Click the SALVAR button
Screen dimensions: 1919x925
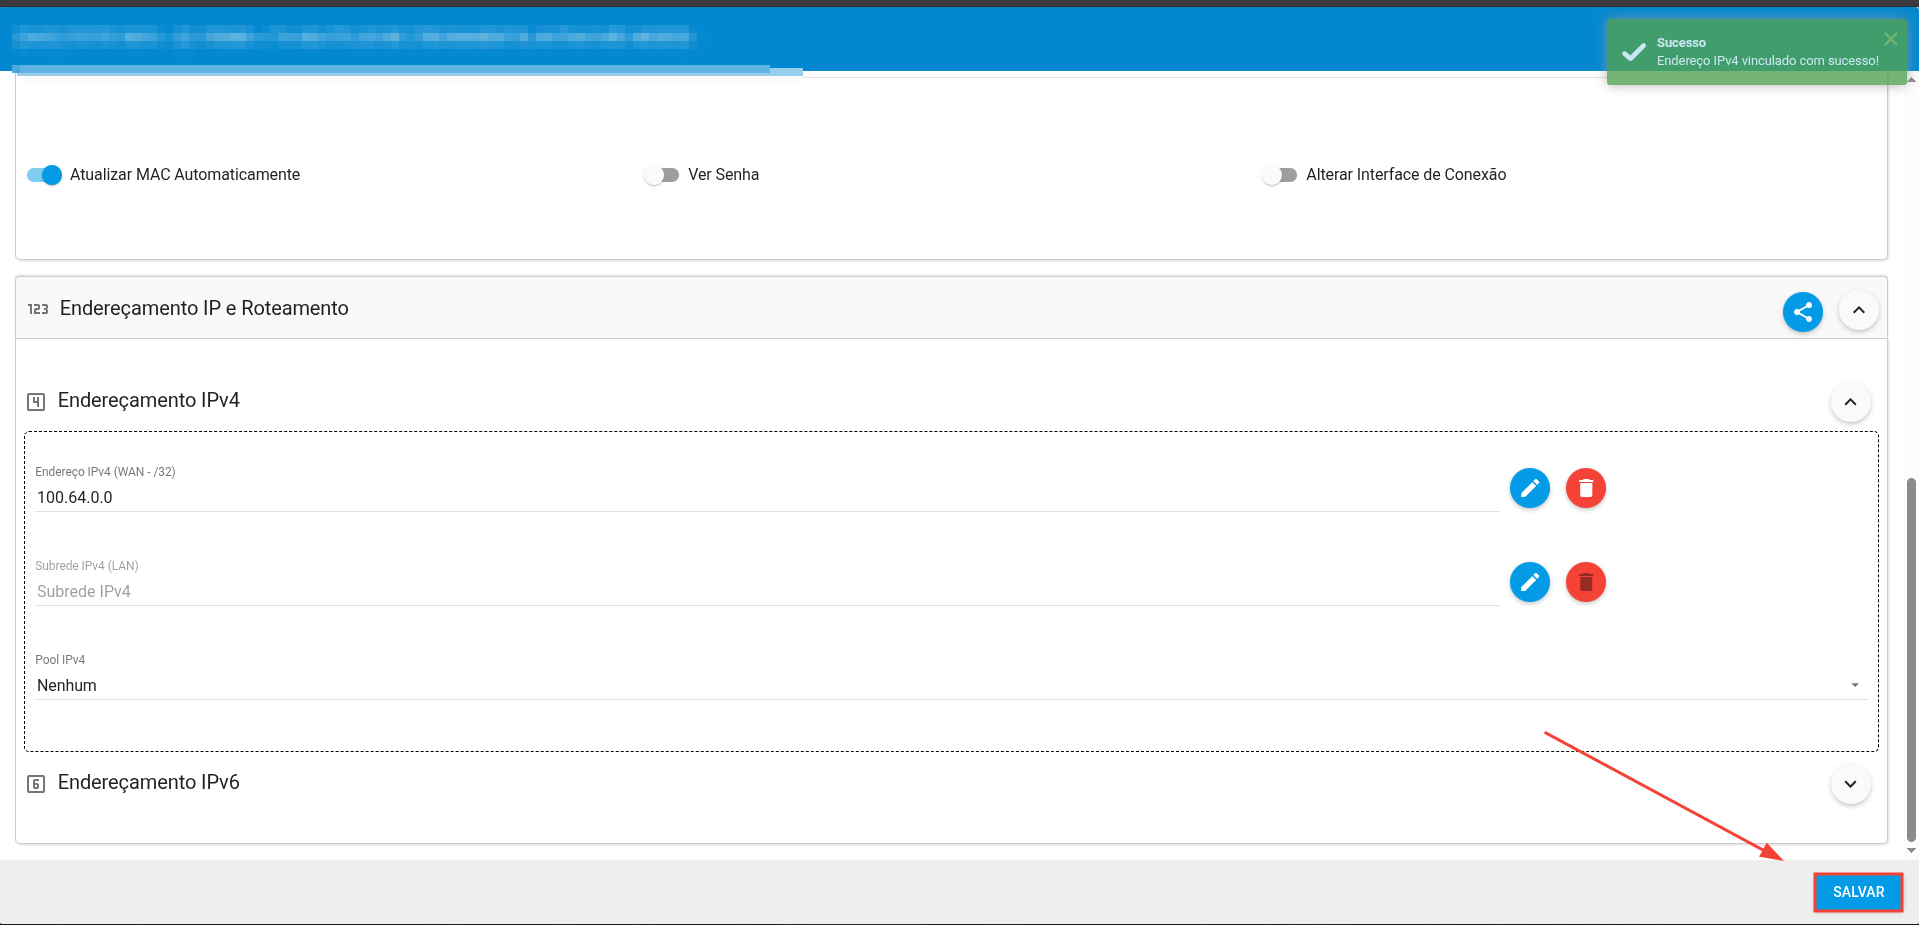1857,892
